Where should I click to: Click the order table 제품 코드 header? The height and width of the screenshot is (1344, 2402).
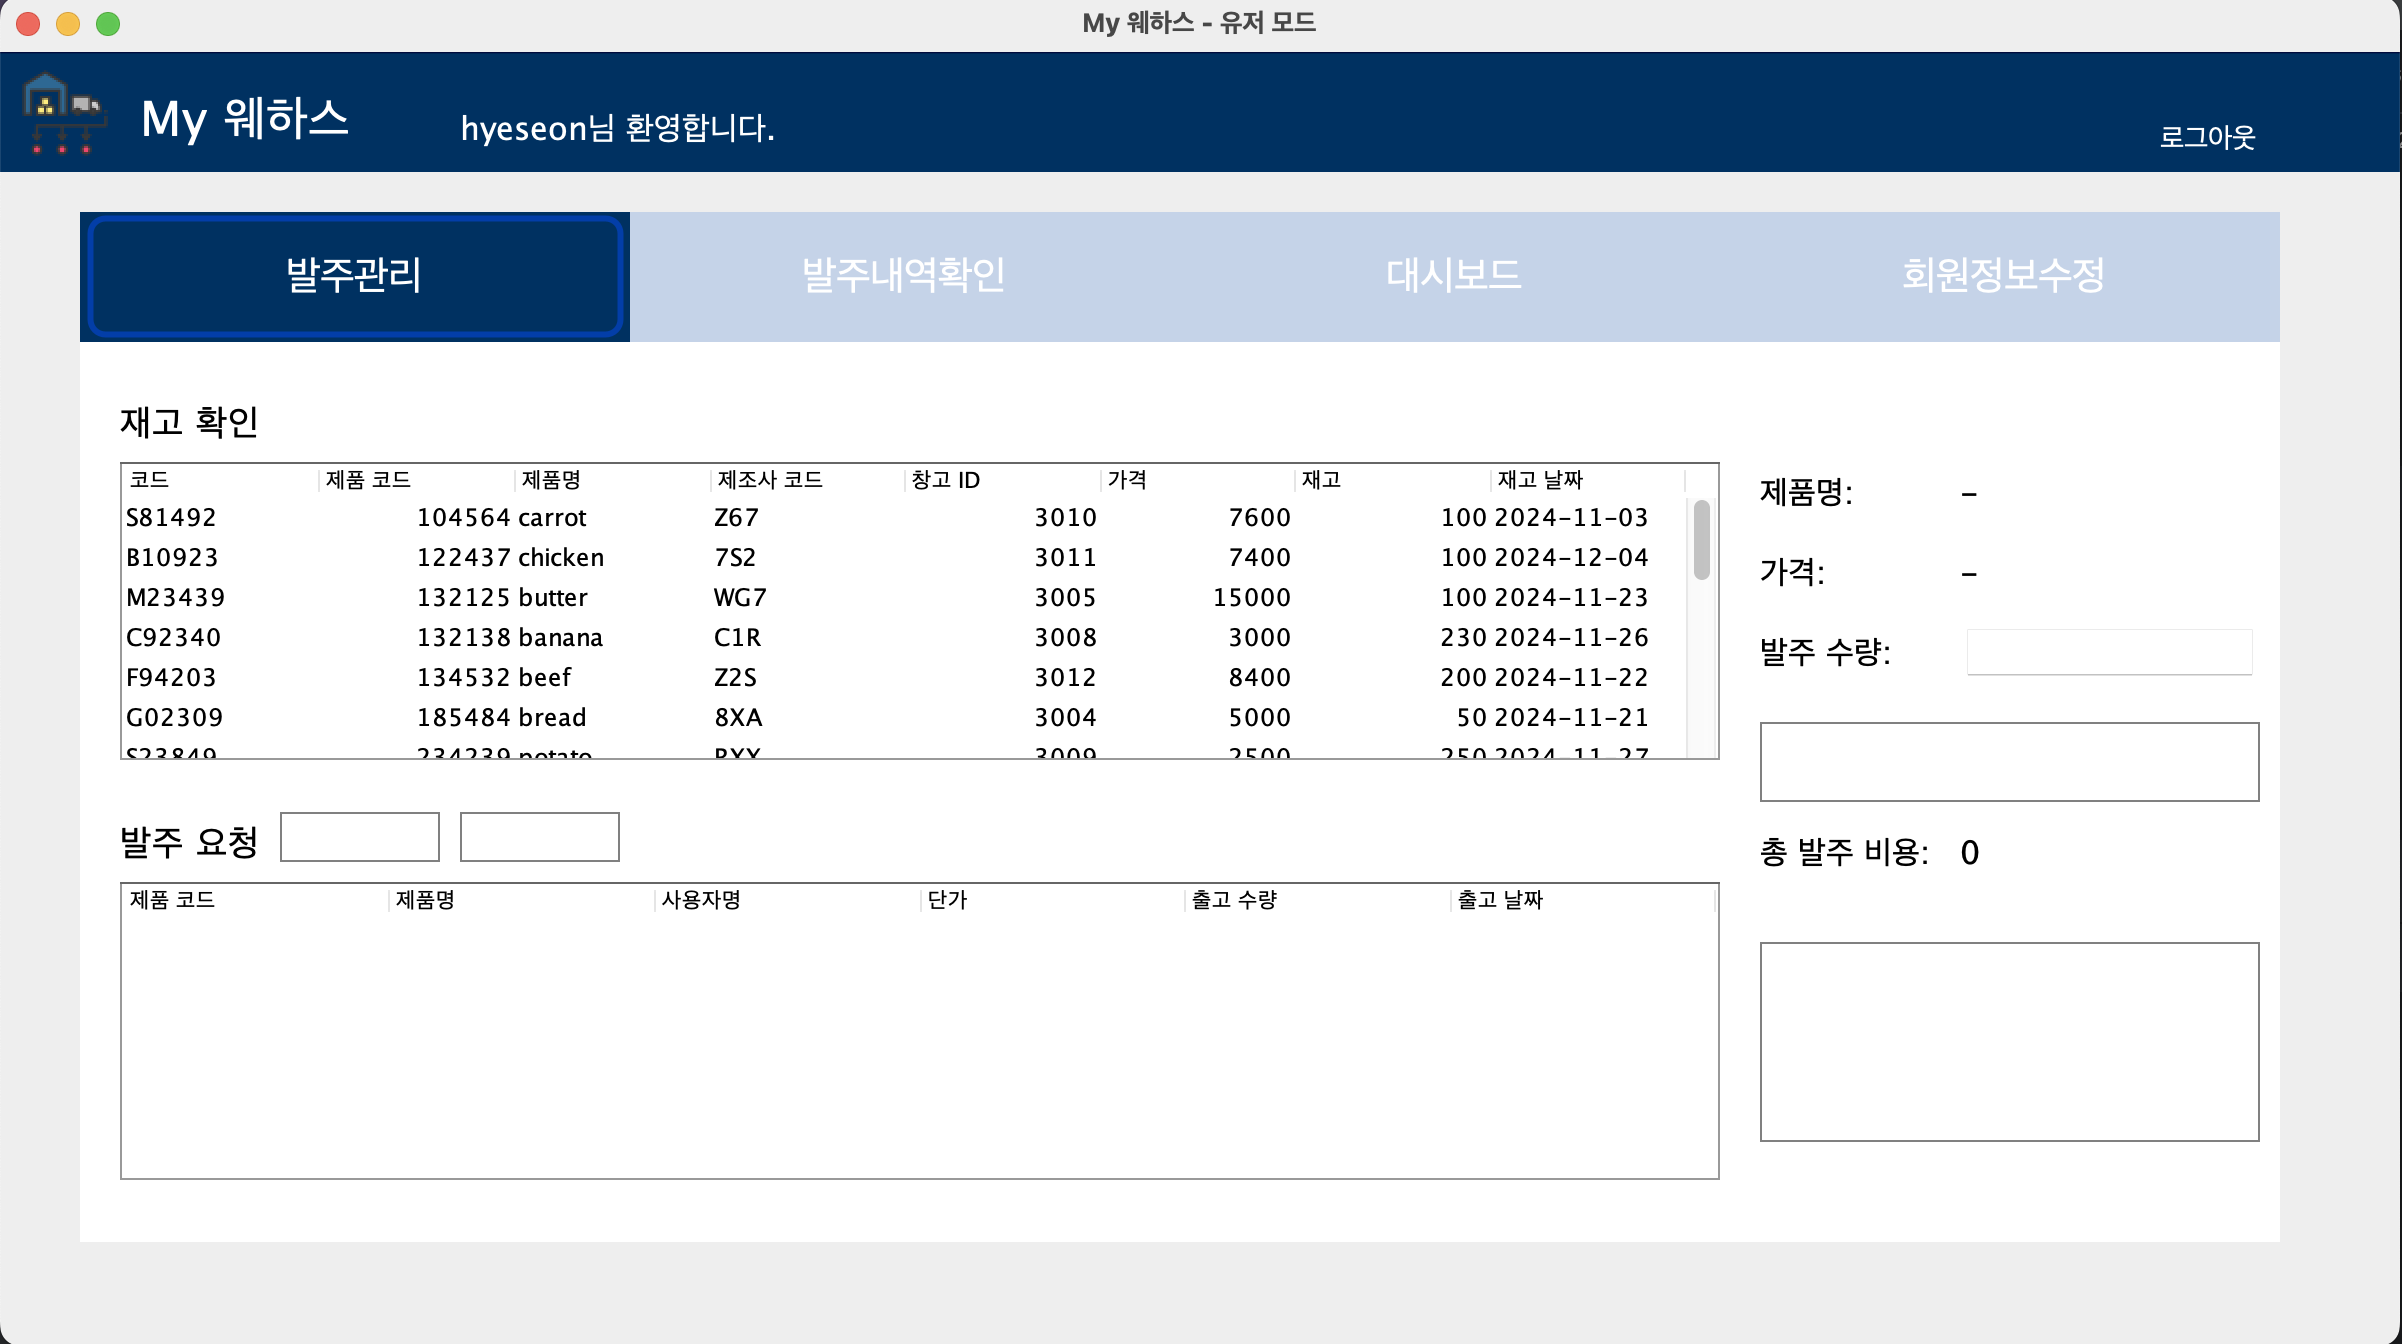coord(256,900)
